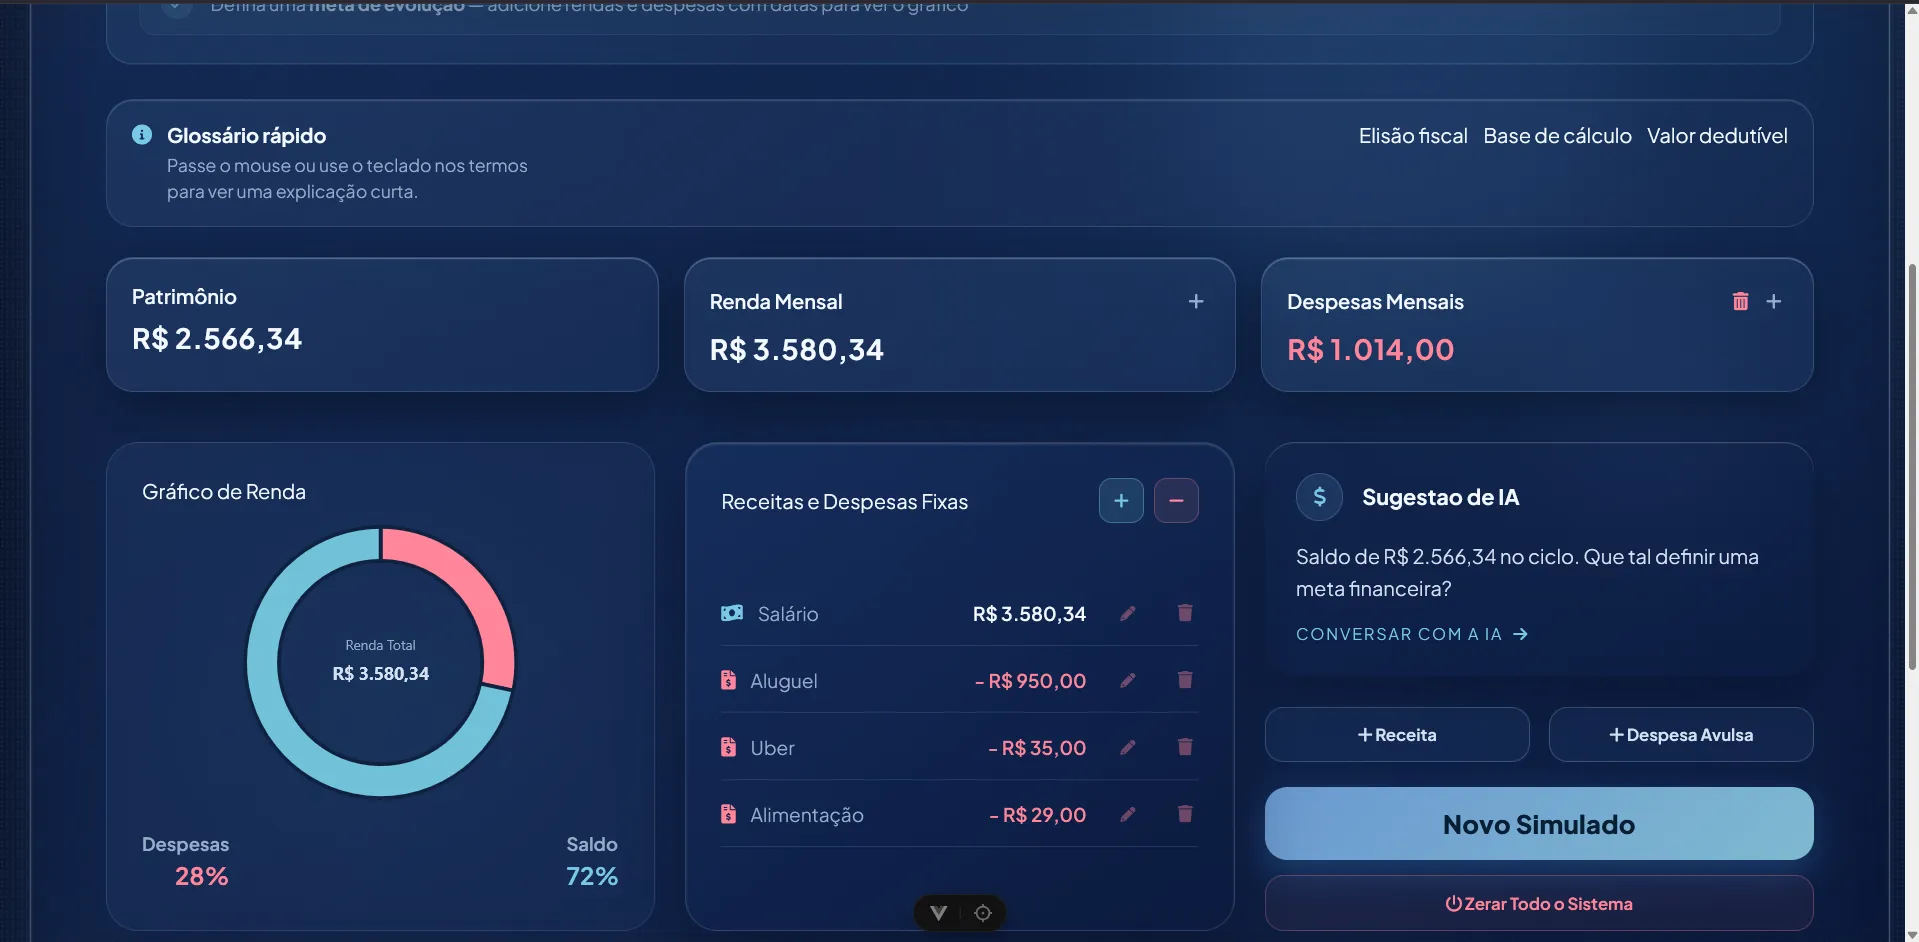Viewport: 1919px width, 942px height.
Task: Click the plus icon on Renda Mensal card
Action: pos(1195,301)
